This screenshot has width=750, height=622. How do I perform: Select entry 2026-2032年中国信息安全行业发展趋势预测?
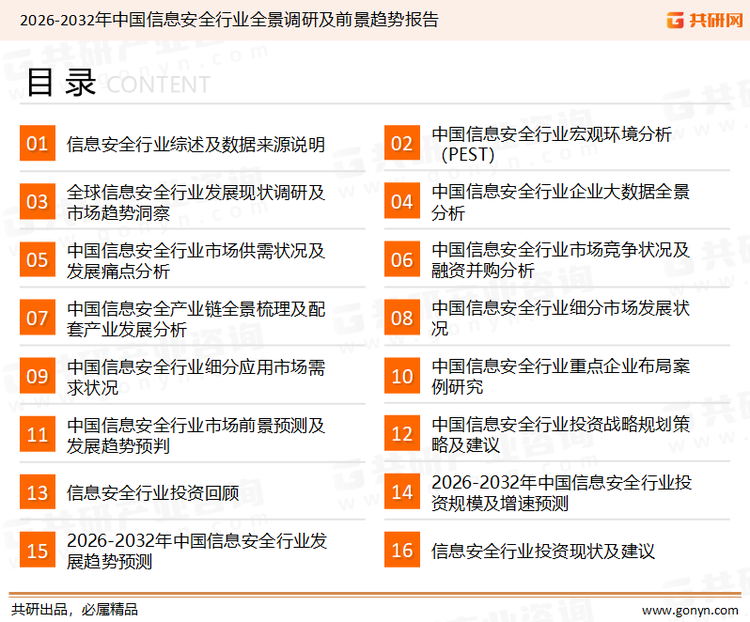coord(197,551)
